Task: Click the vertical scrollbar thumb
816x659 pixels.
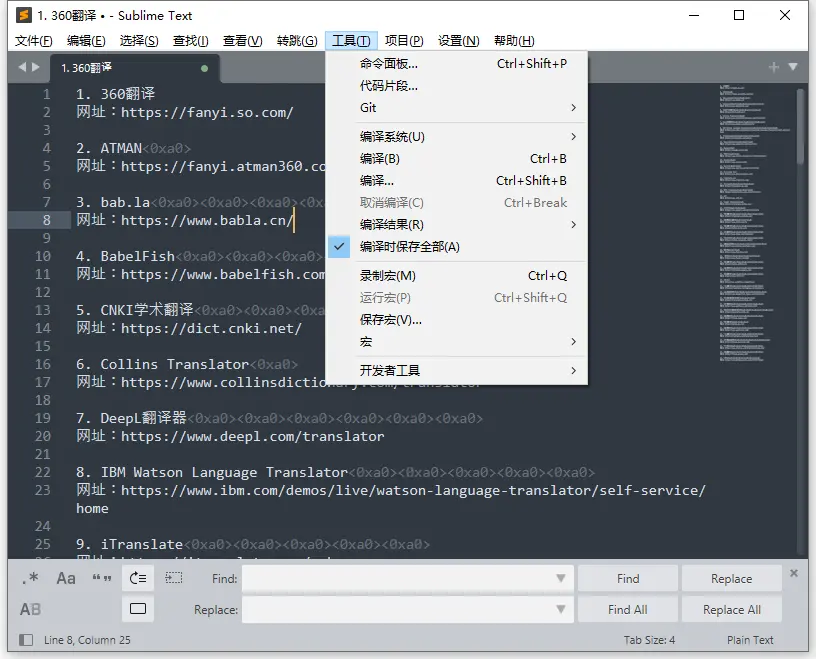Action: pos(800,128)
